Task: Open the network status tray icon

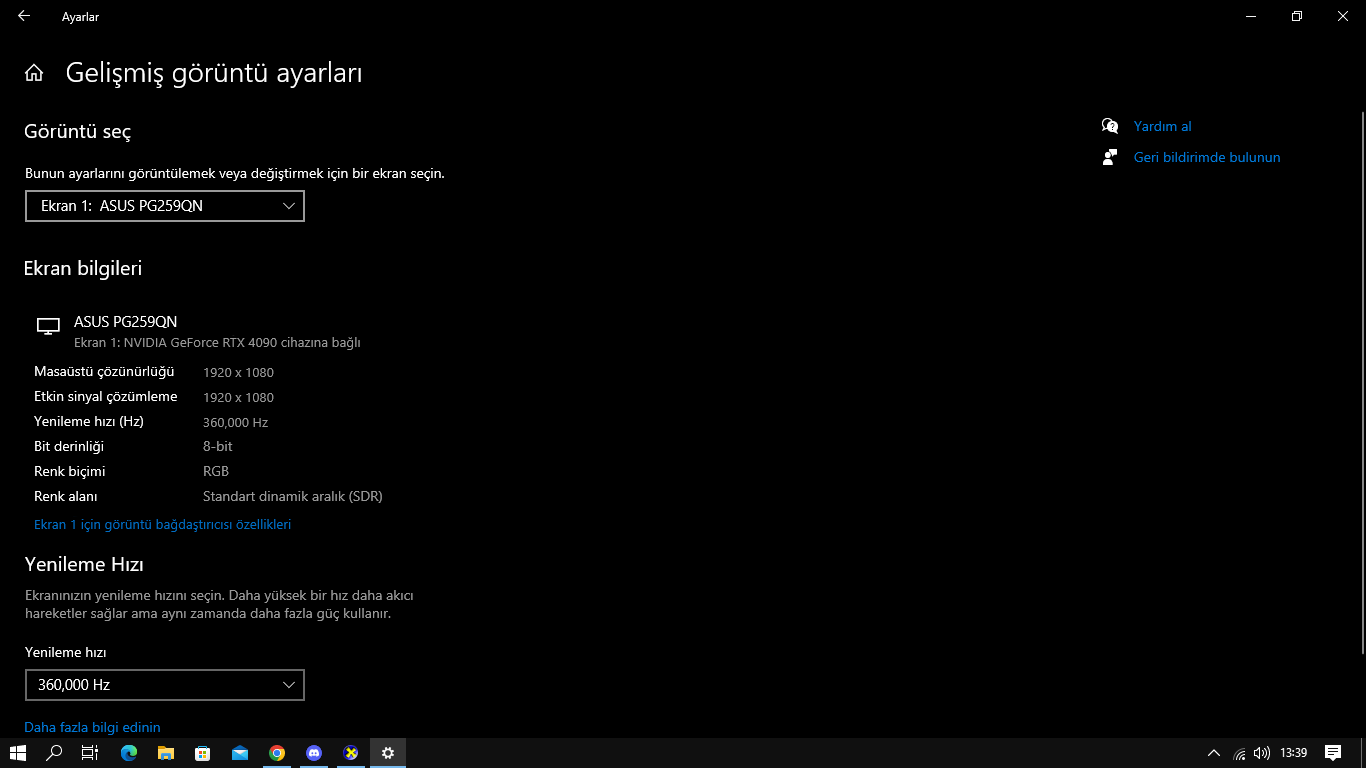Action: pyautogui.click(x=1240, y=753)
